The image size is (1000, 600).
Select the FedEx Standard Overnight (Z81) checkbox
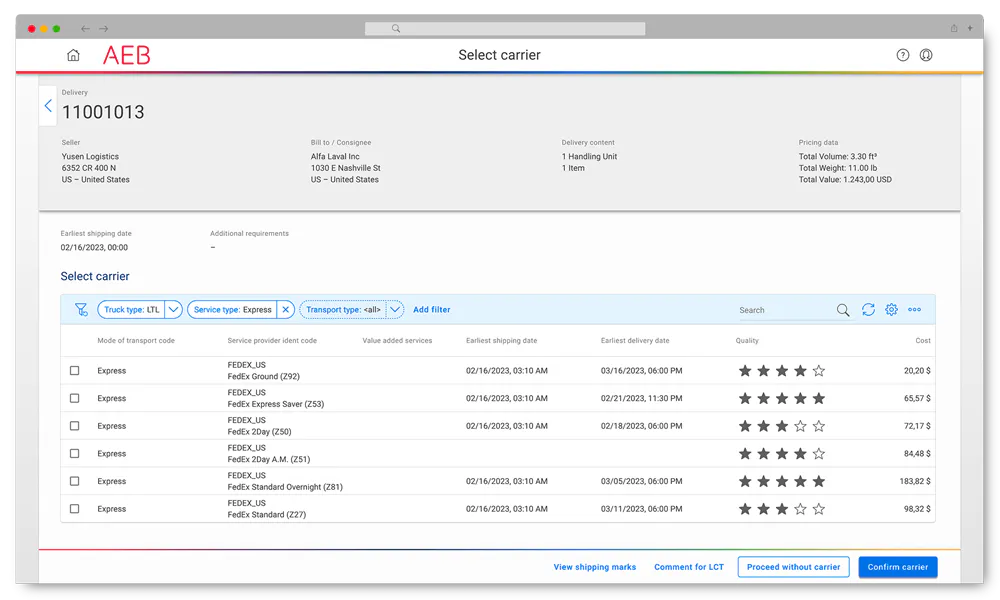click(75, 481)
